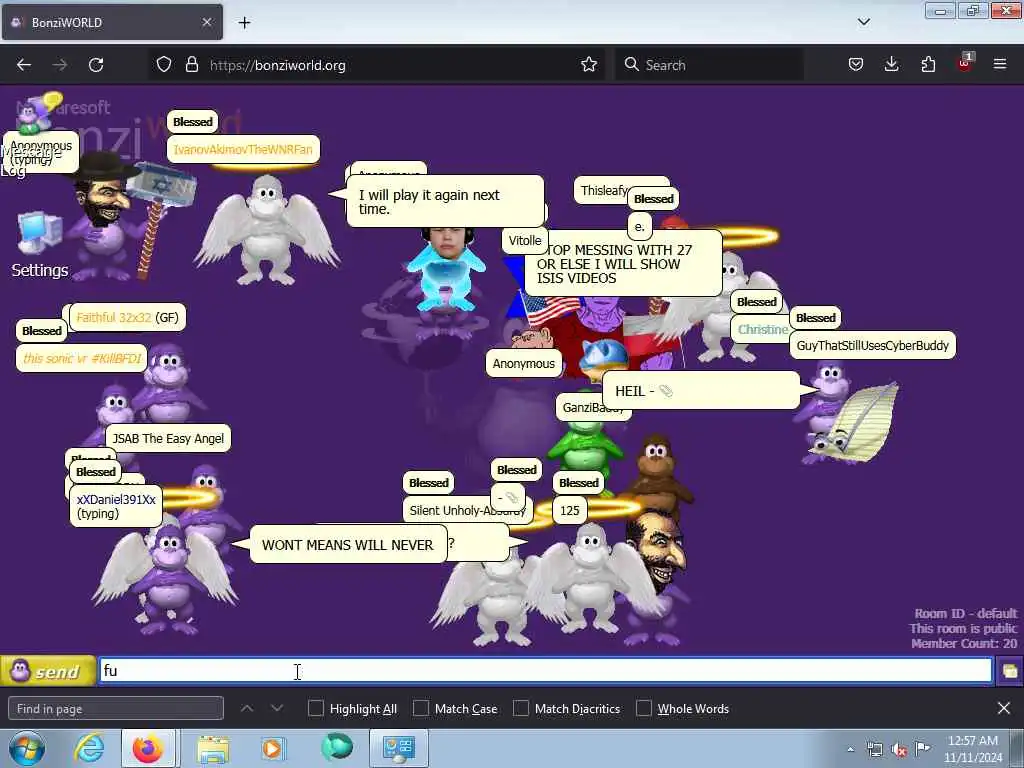This screenshot has width=1024, height=768.
Task: Toggle the Match Case checkbox
Action: pyautogui.click(x=421, y=709)
